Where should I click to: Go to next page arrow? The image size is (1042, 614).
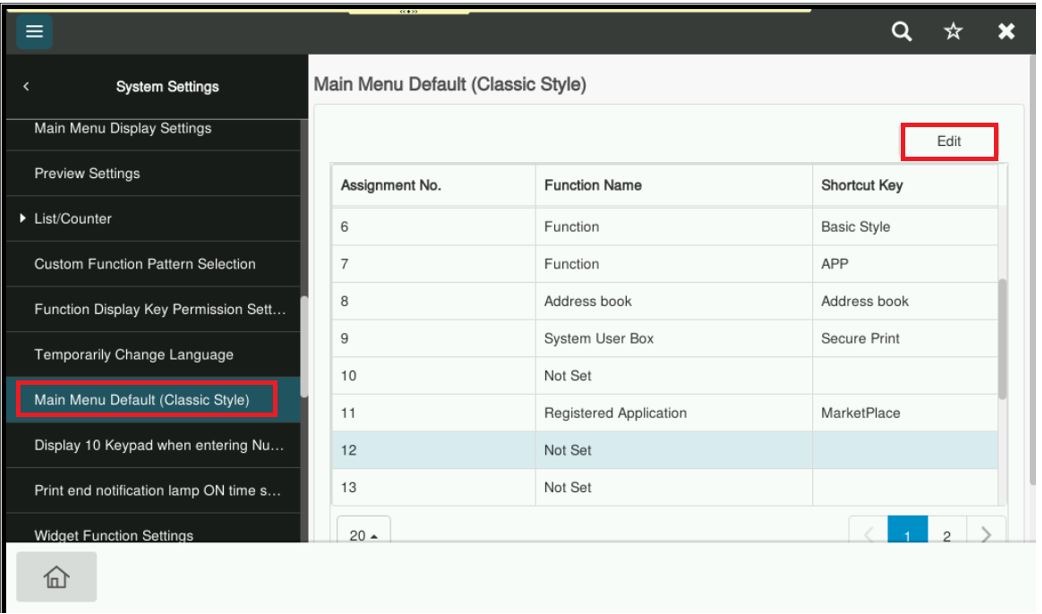click(x=985, y=534)
